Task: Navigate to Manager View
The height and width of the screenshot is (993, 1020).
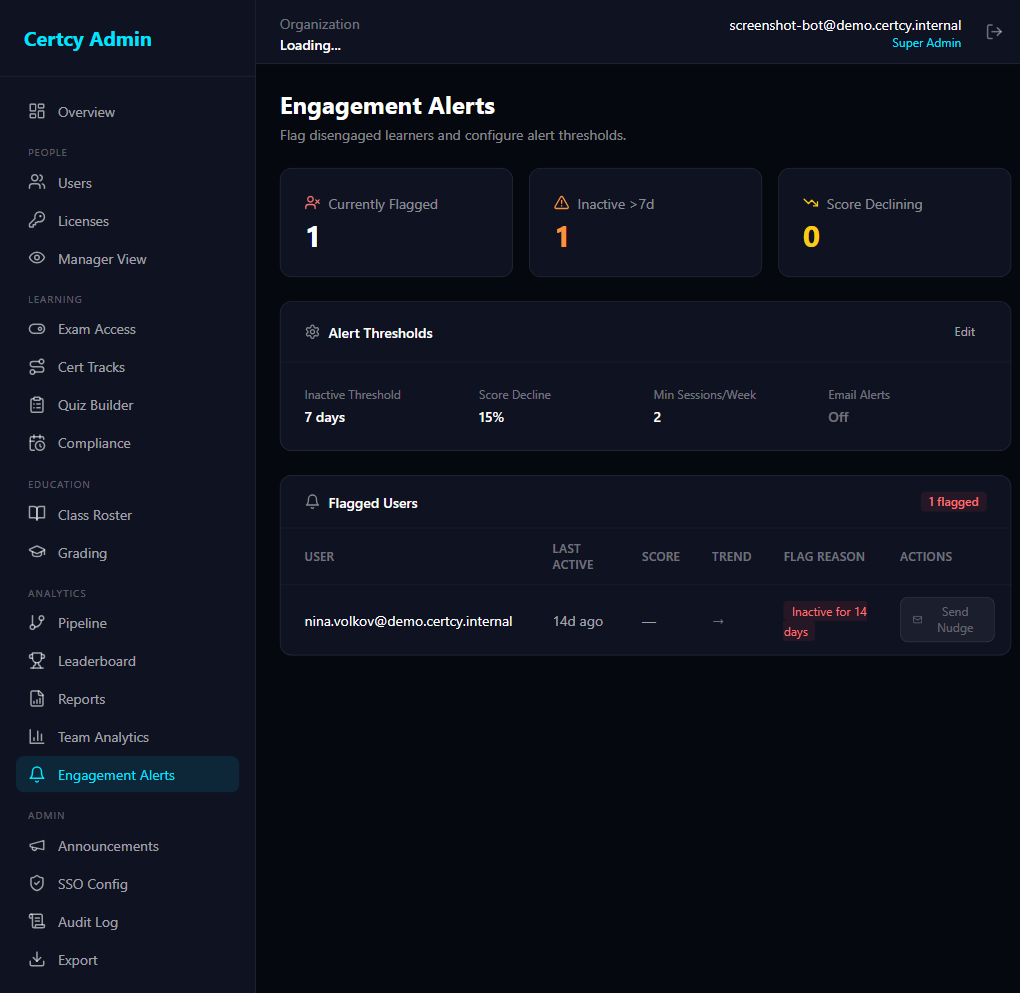Action: (128, 259)
